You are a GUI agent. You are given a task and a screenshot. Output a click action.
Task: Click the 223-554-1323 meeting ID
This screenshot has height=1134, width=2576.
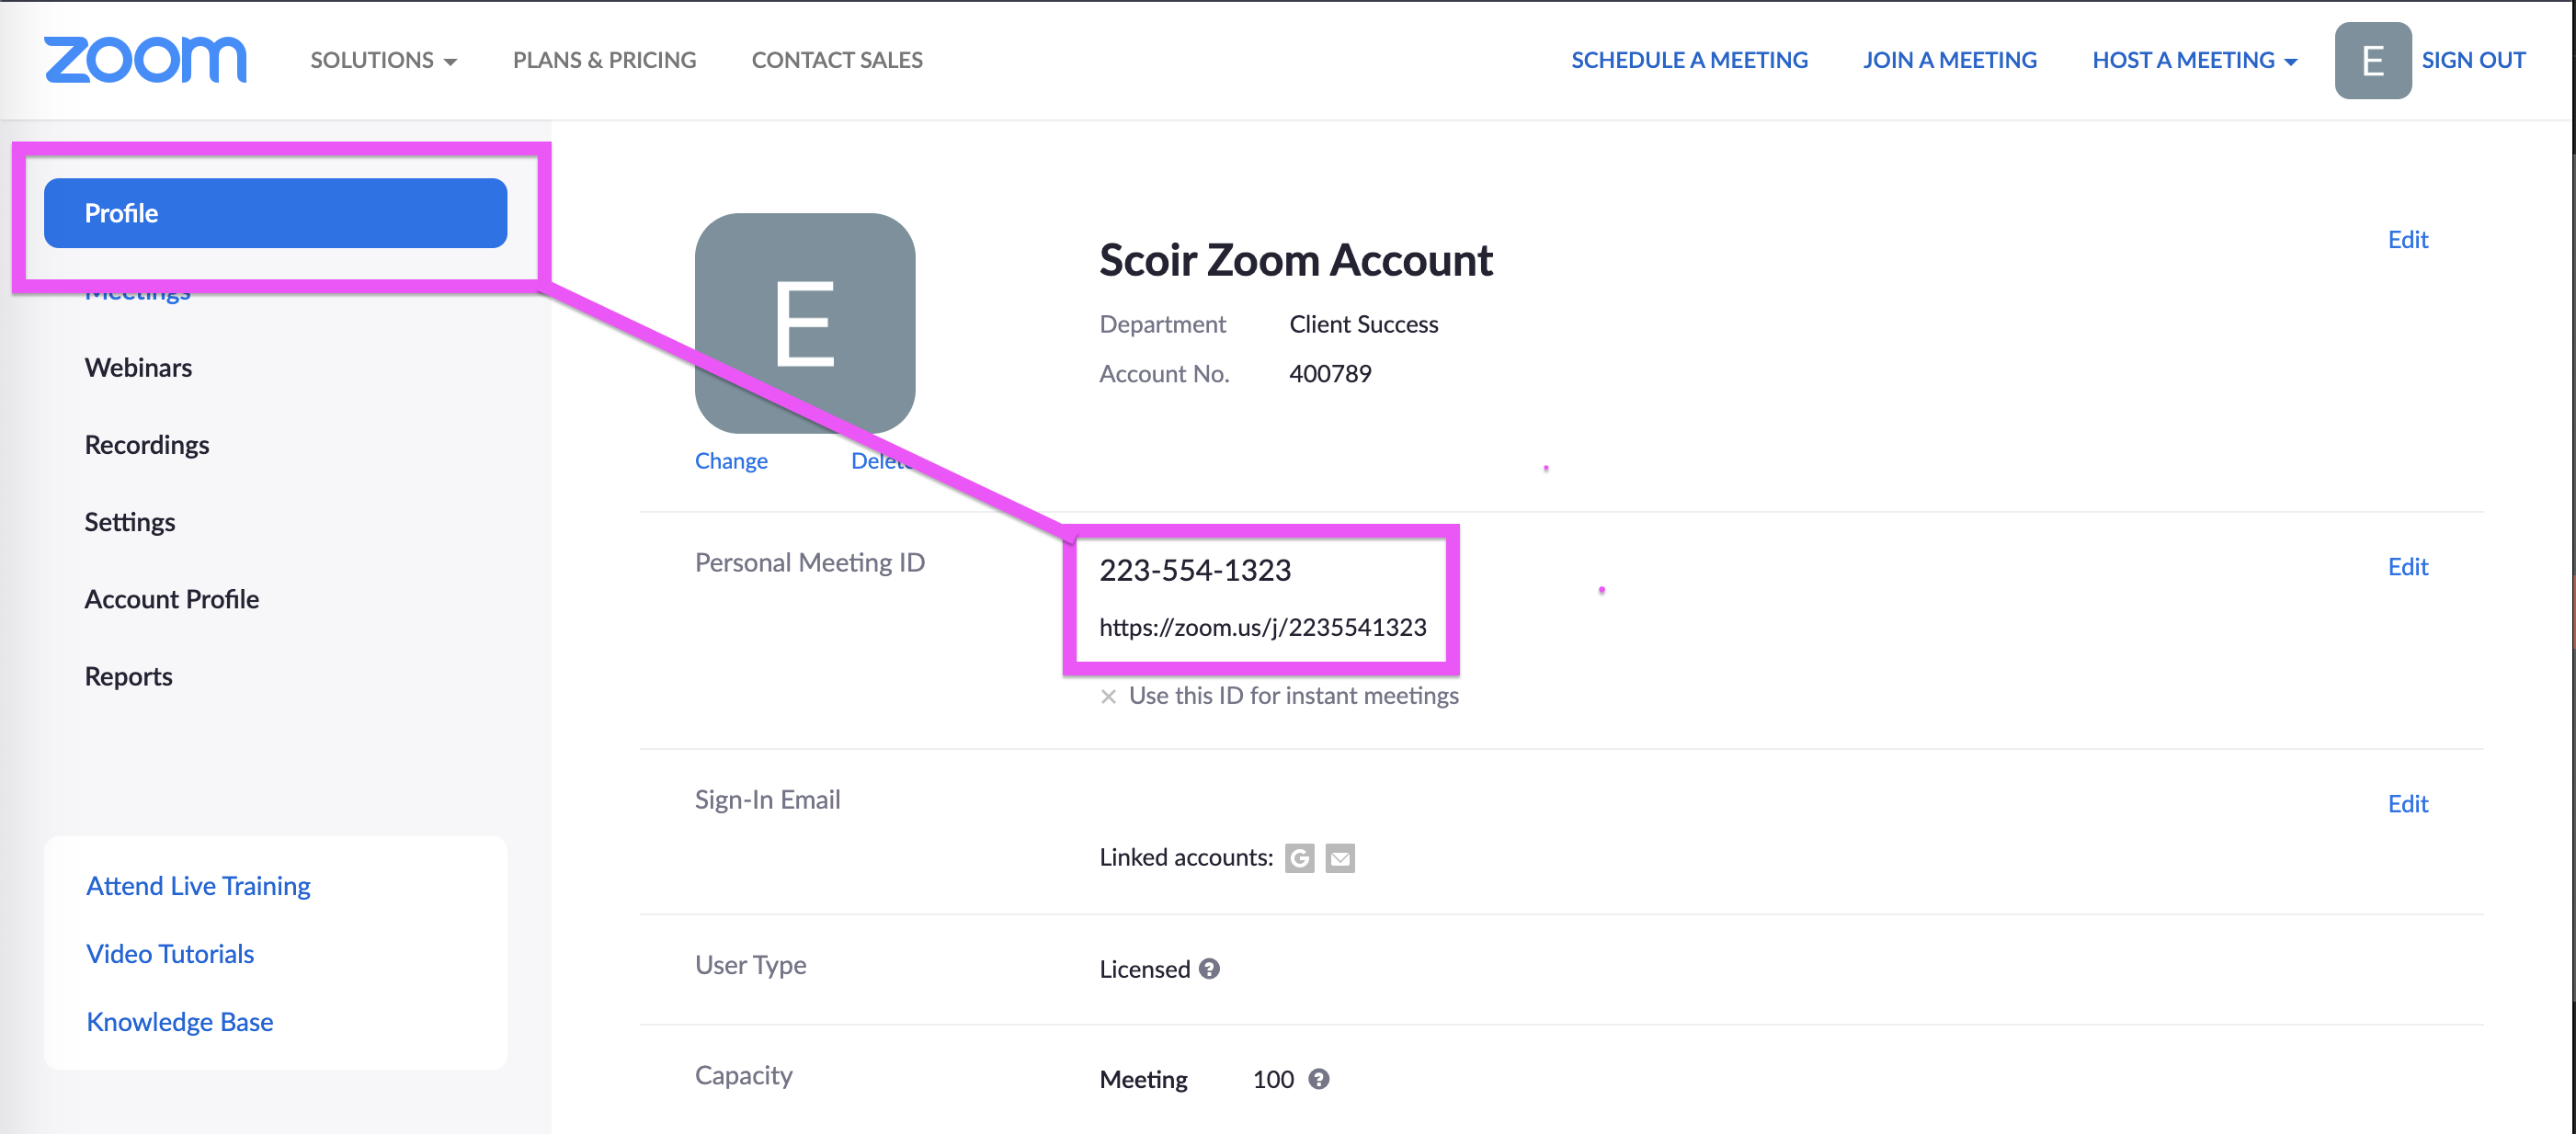[1195, 570]
